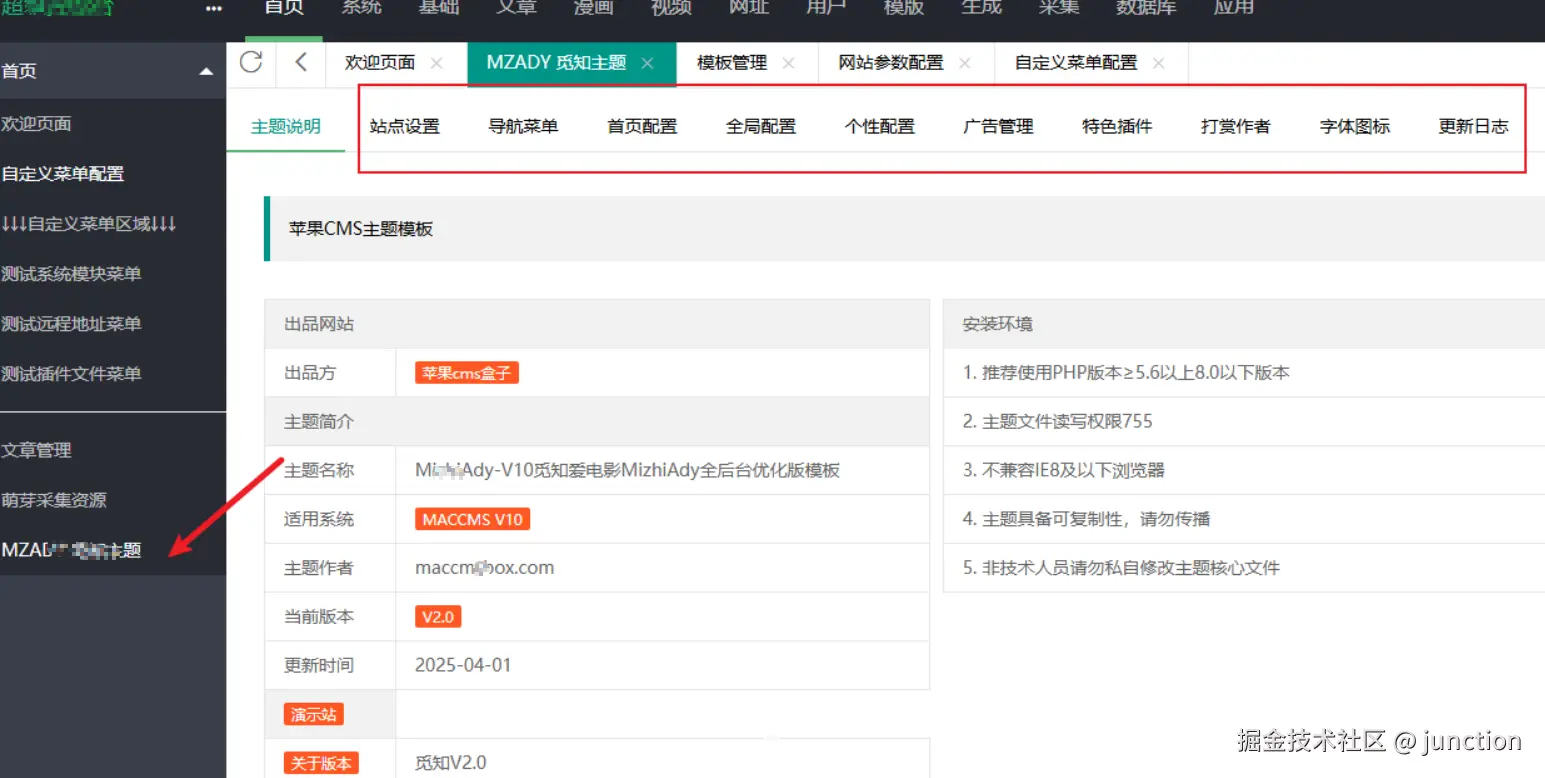
Task: Open the 系统 top menu
Action: coord(362,7)
